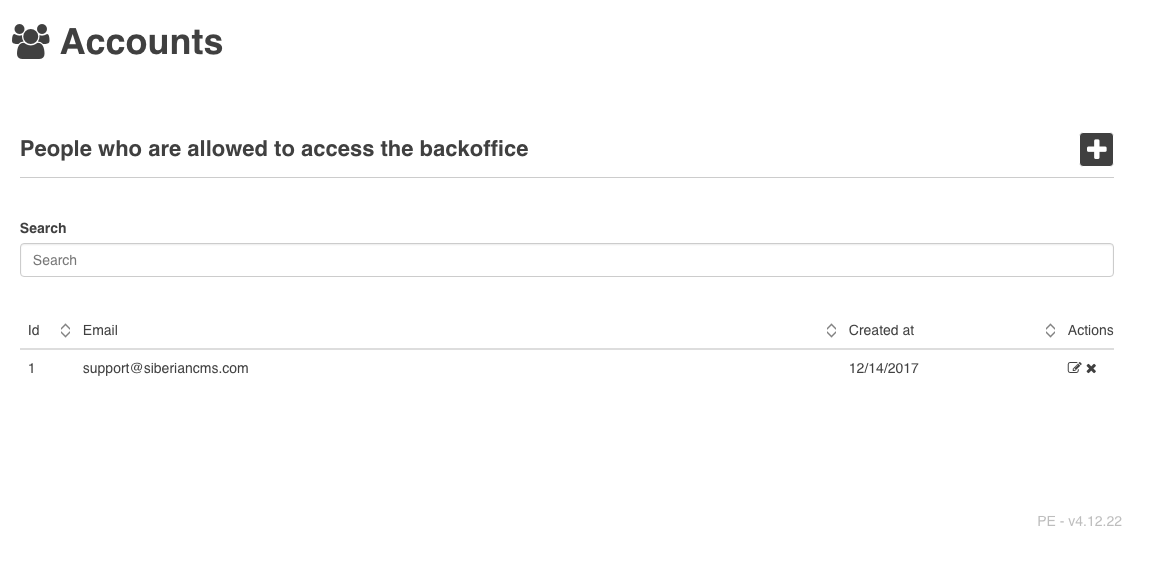Click the backoffice access section heading

(274, 149)
